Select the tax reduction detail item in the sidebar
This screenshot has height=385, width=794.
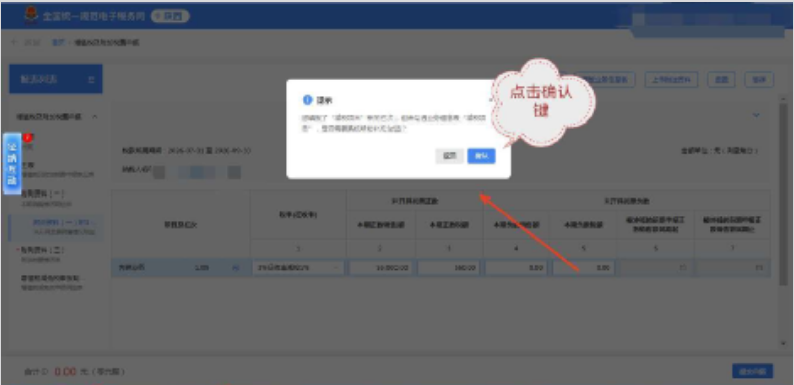(x=52, y=282)
